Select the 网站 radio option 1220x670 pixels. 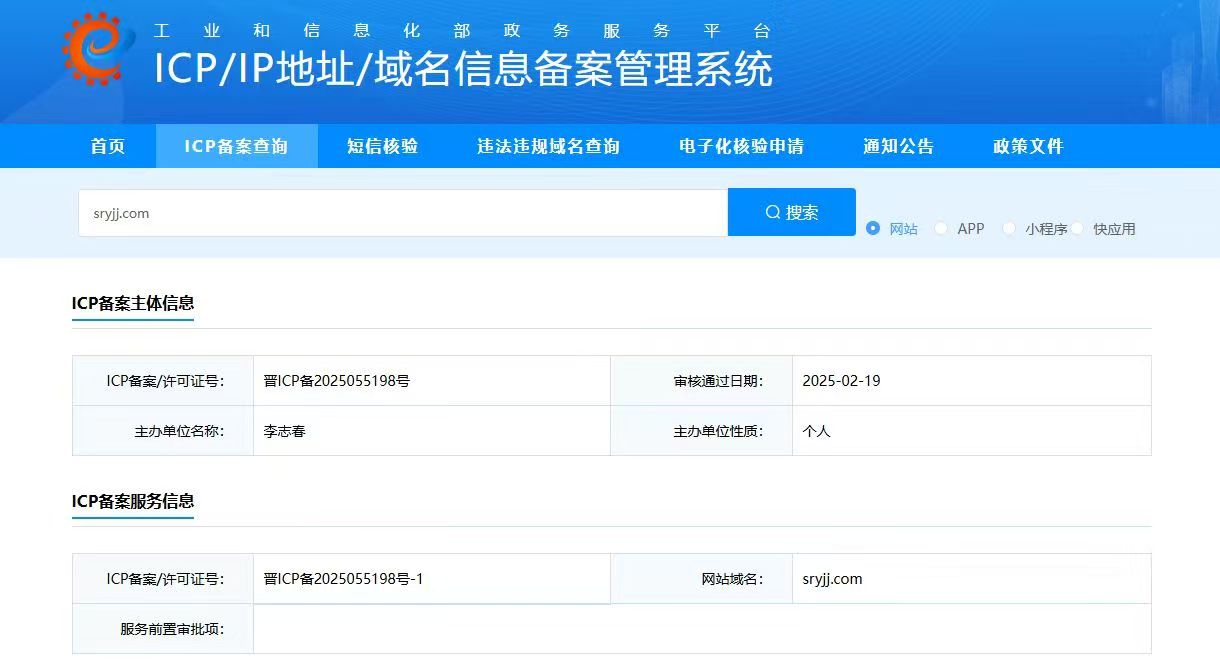click(873, 228)
